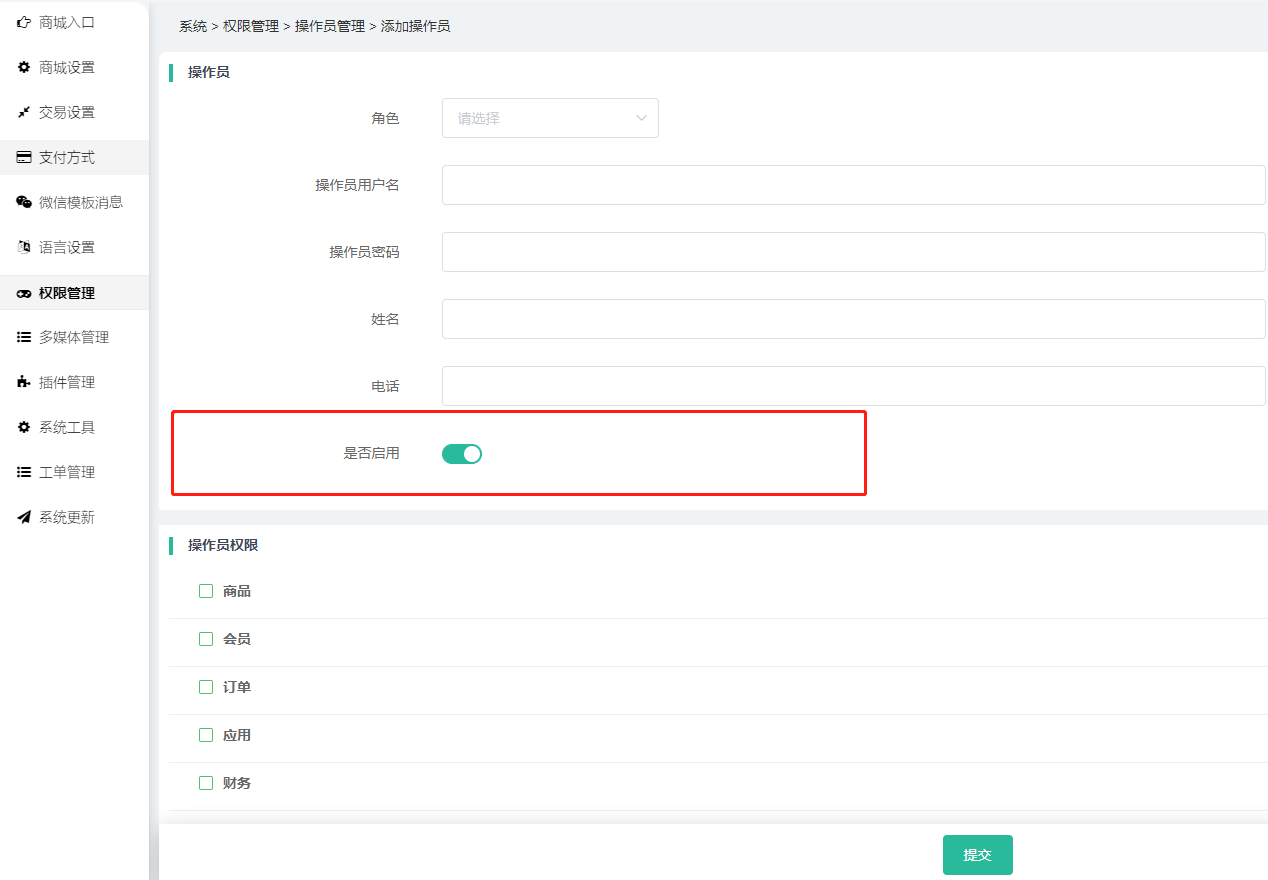This screenshot has width=1268, height=880.
Task: Submit the form with 提交 button
Action: [977, 855]
